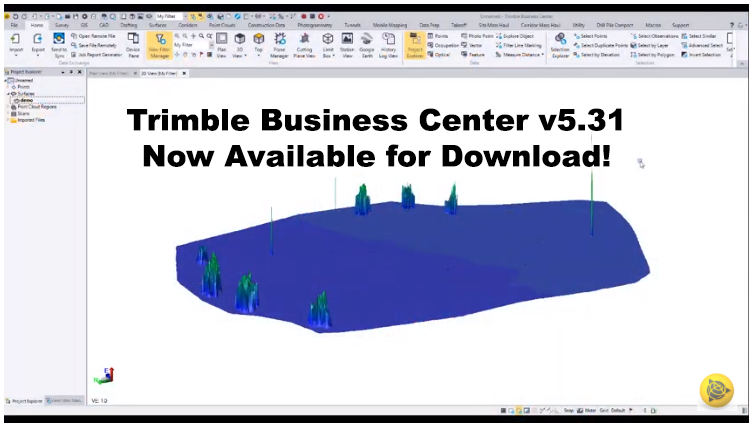Open the Plane Manager
Screen dimensions: 753x427
pos(279,46)
